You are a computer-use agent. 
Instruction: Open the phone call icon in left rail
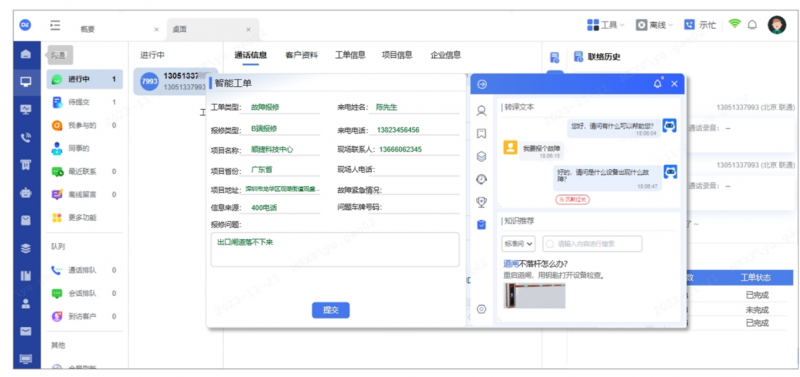pyautogui.click(x=26, y=137)
